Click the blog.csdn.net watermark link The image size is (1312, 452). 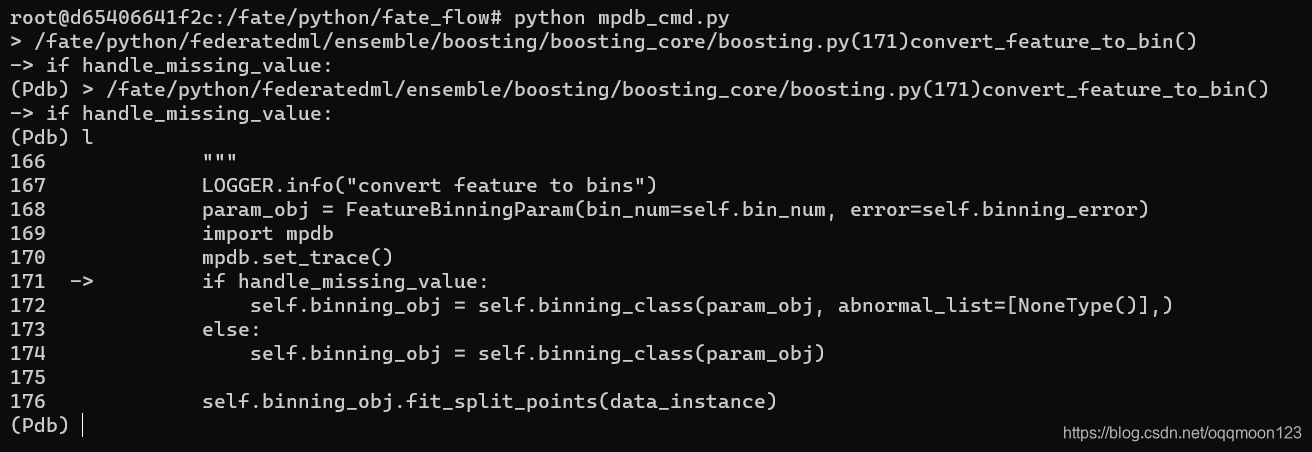(1182, 432)
